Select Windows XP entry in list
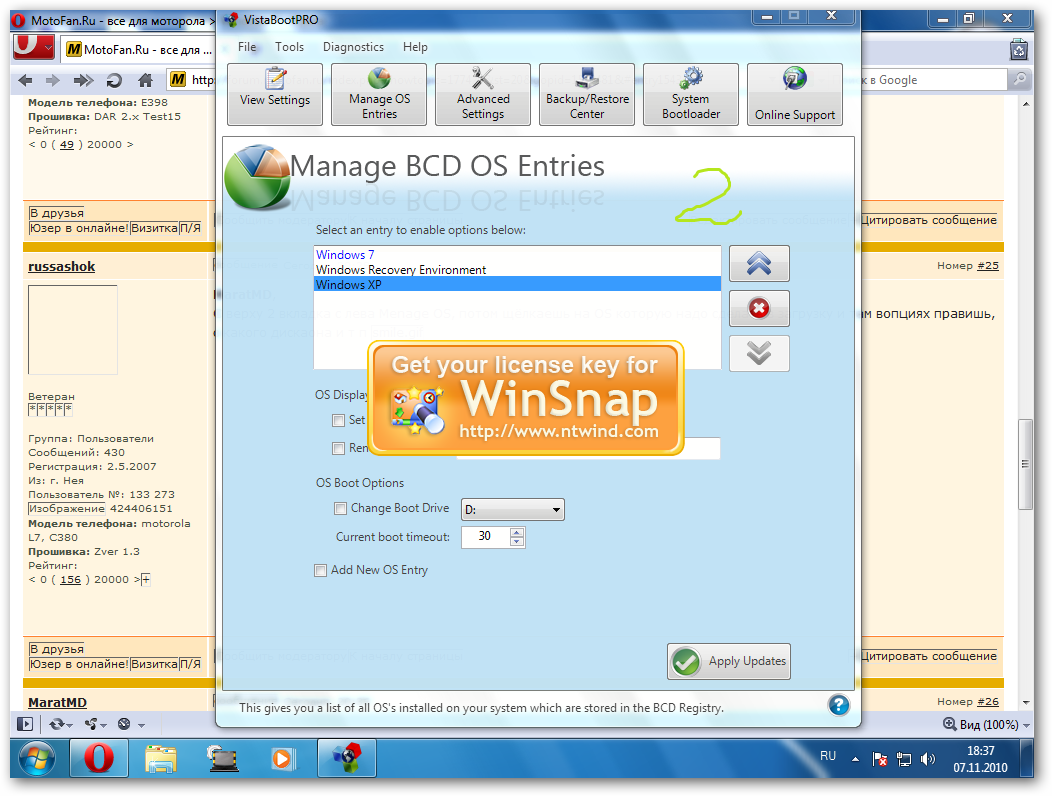Image resolution: width=1052 pixels, height=796 pixels. click(x=517, y=285)
